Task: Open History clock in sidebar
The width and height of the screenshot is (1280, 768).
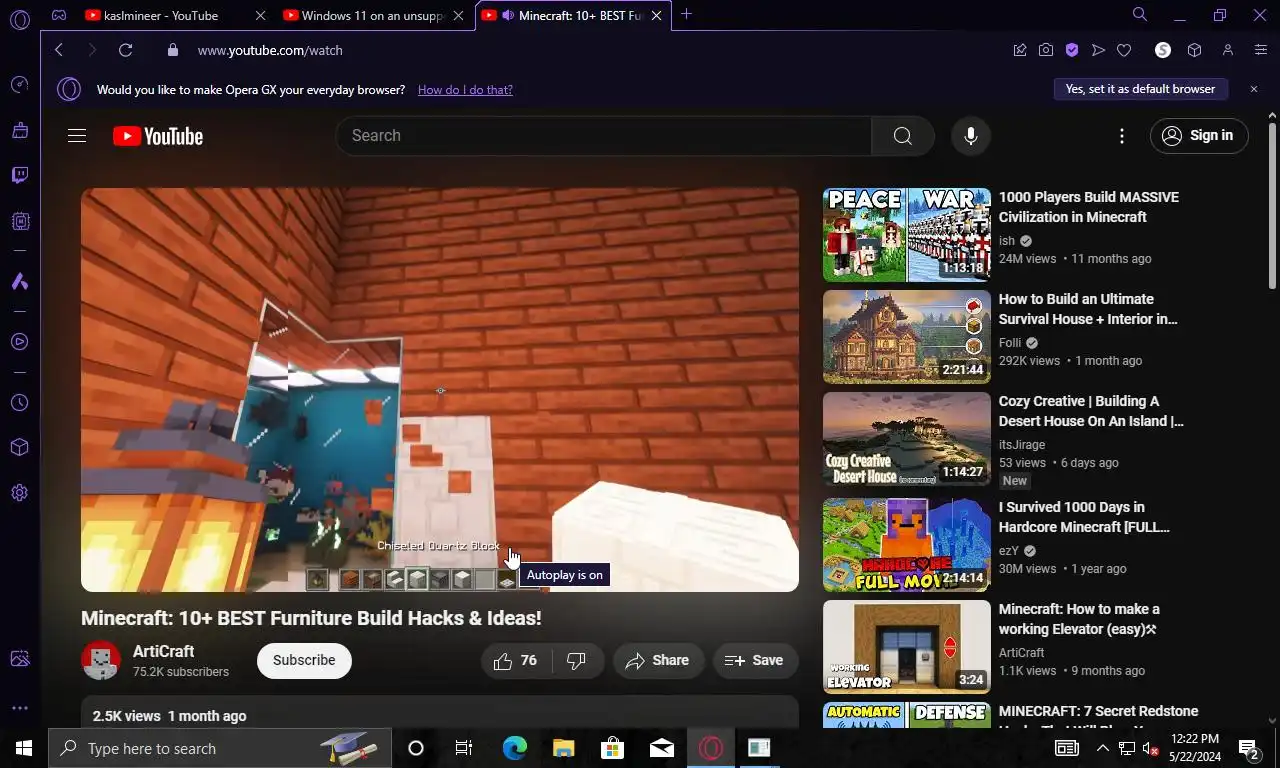Action: point(20,403)
